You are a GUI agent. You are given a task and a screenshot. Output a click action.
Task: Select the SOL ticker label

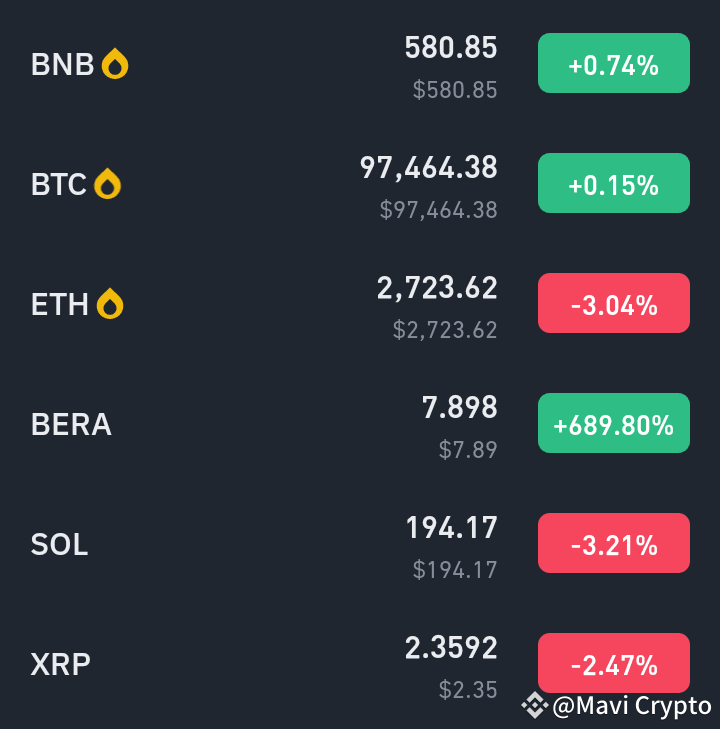click(x=59, y=544)
